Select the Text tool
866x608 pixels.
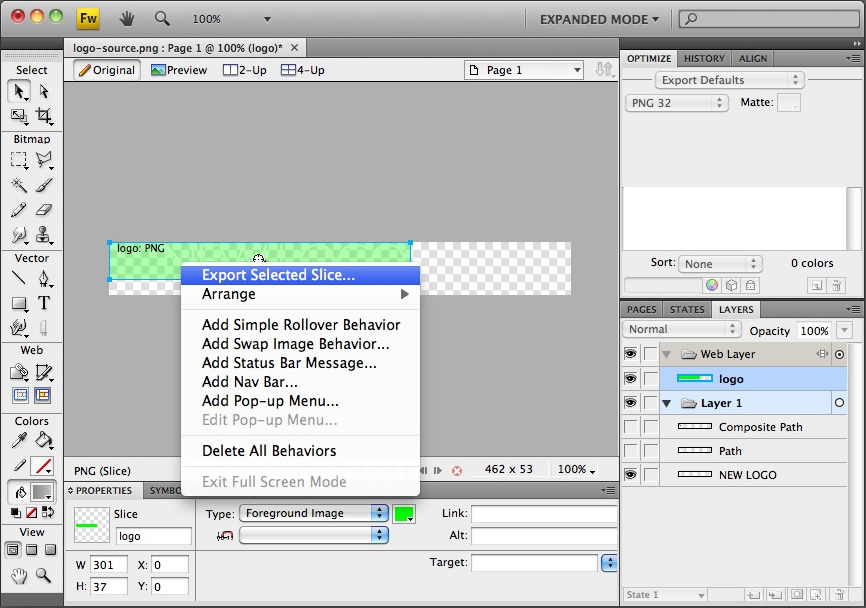coord(44,303)
